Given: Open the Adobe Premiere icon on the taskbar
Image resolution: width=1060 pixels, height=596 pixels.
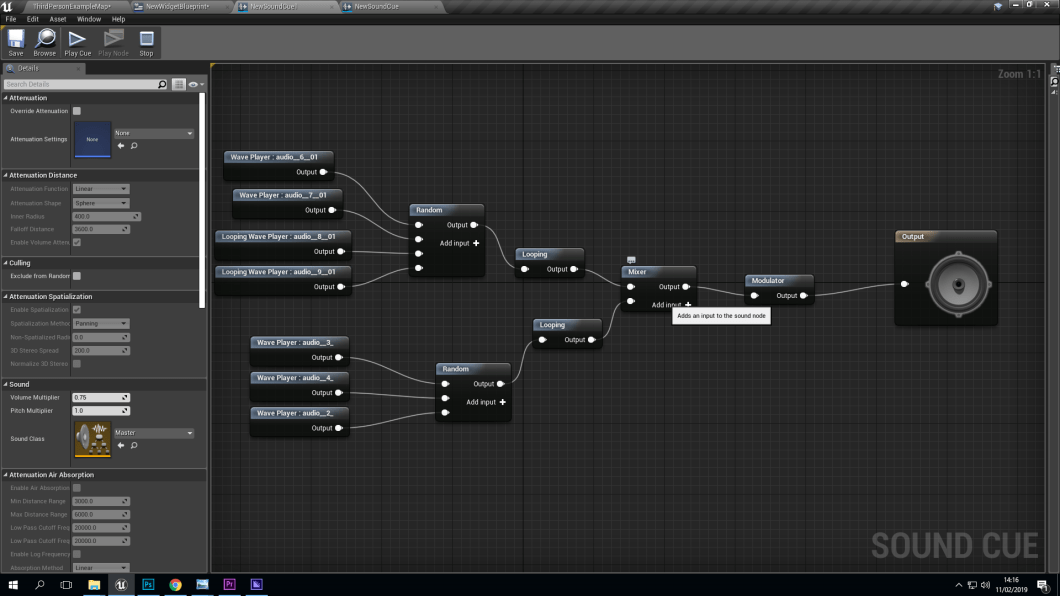Looking at the screenshot, I should [x=229, y=584].
